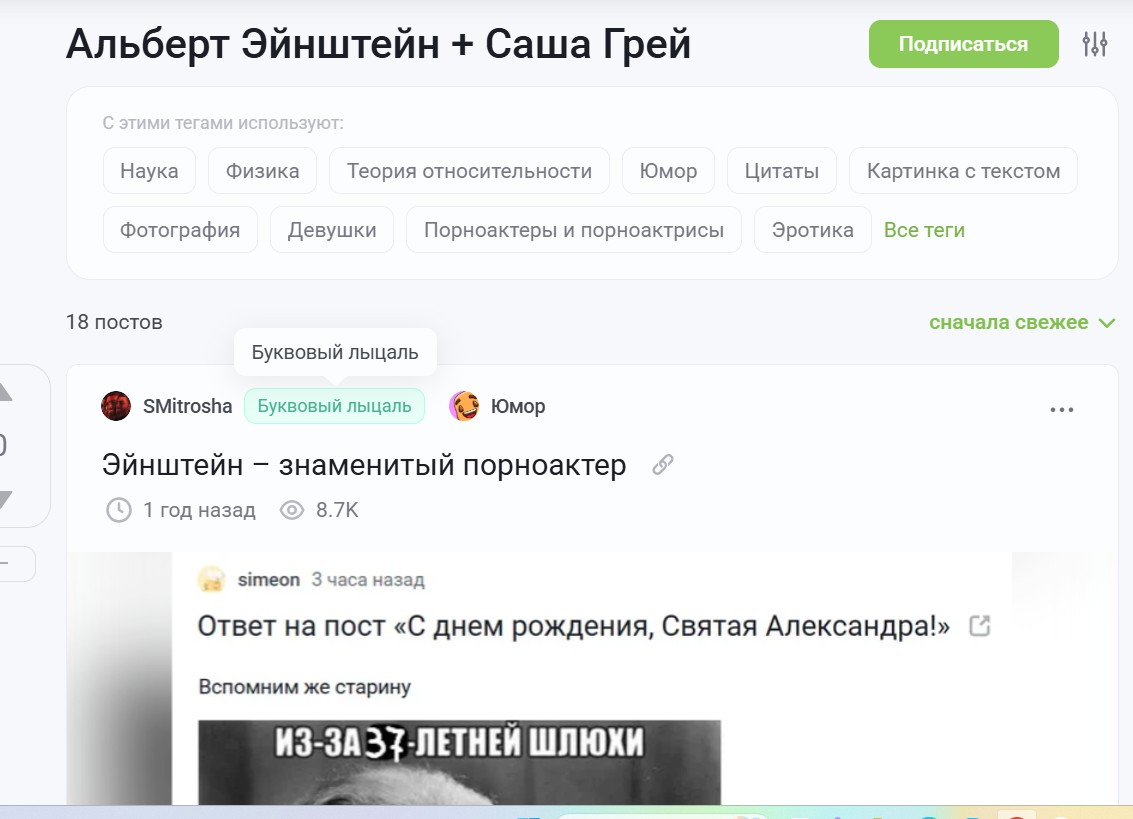Open the three-dot post options menu
Viewport: 1133px width, 819px height.
coord(1061,409)
